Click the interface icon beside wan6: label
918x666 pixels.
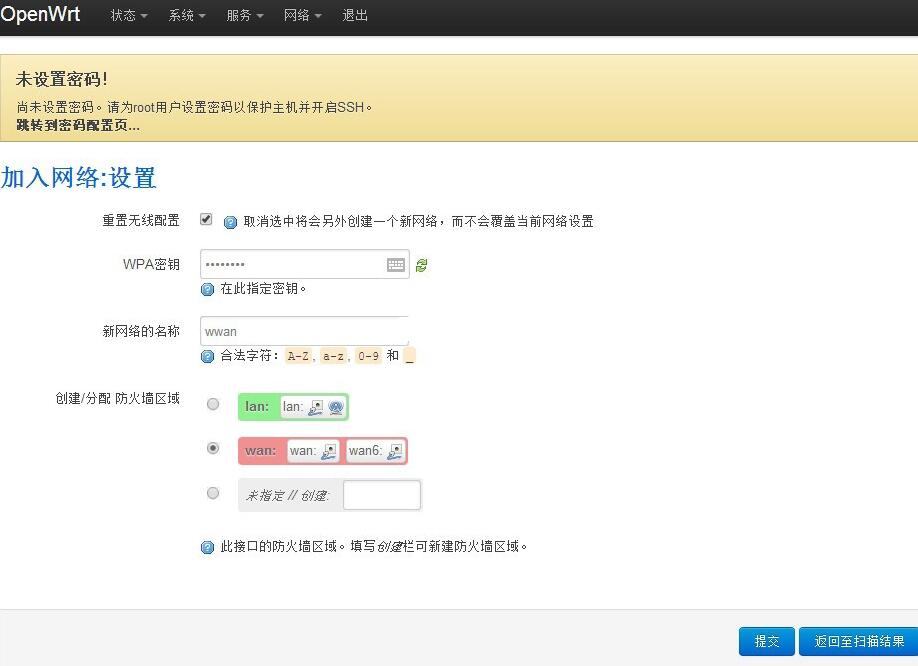tap(394, 451)
